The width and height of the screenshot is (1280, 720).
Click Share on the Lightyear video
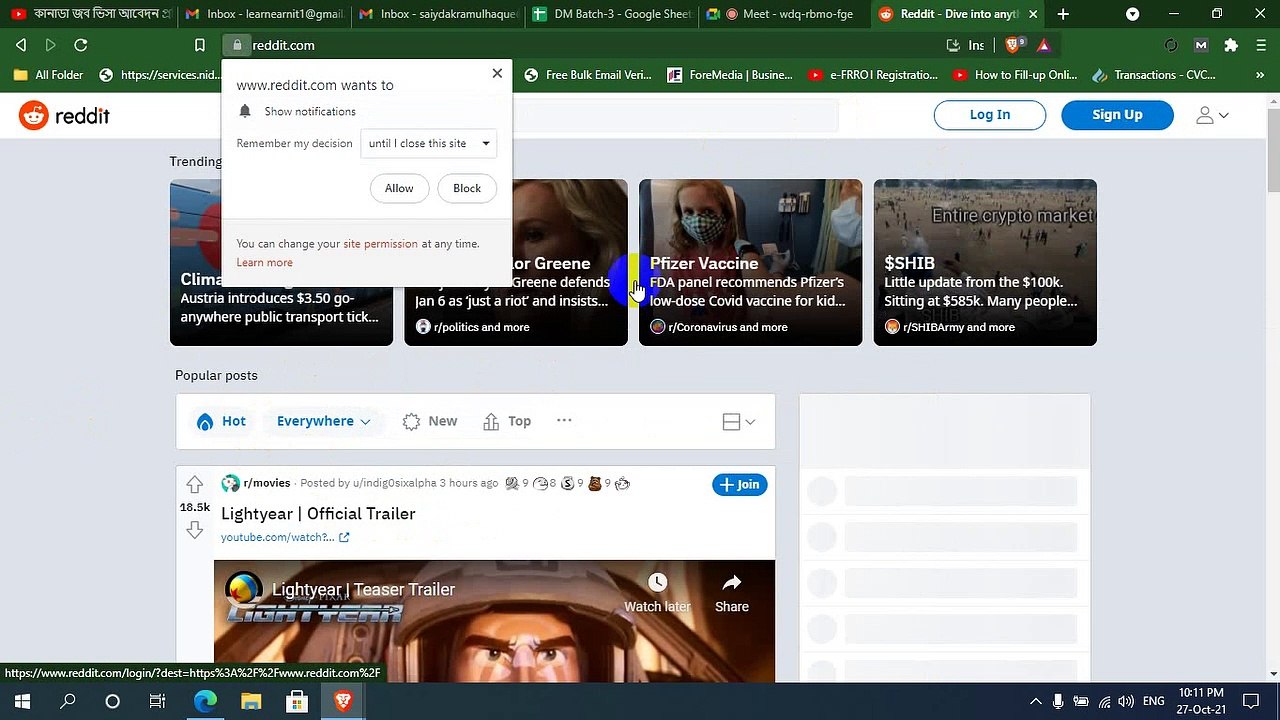pyautogui.click(x=732, y=593)
